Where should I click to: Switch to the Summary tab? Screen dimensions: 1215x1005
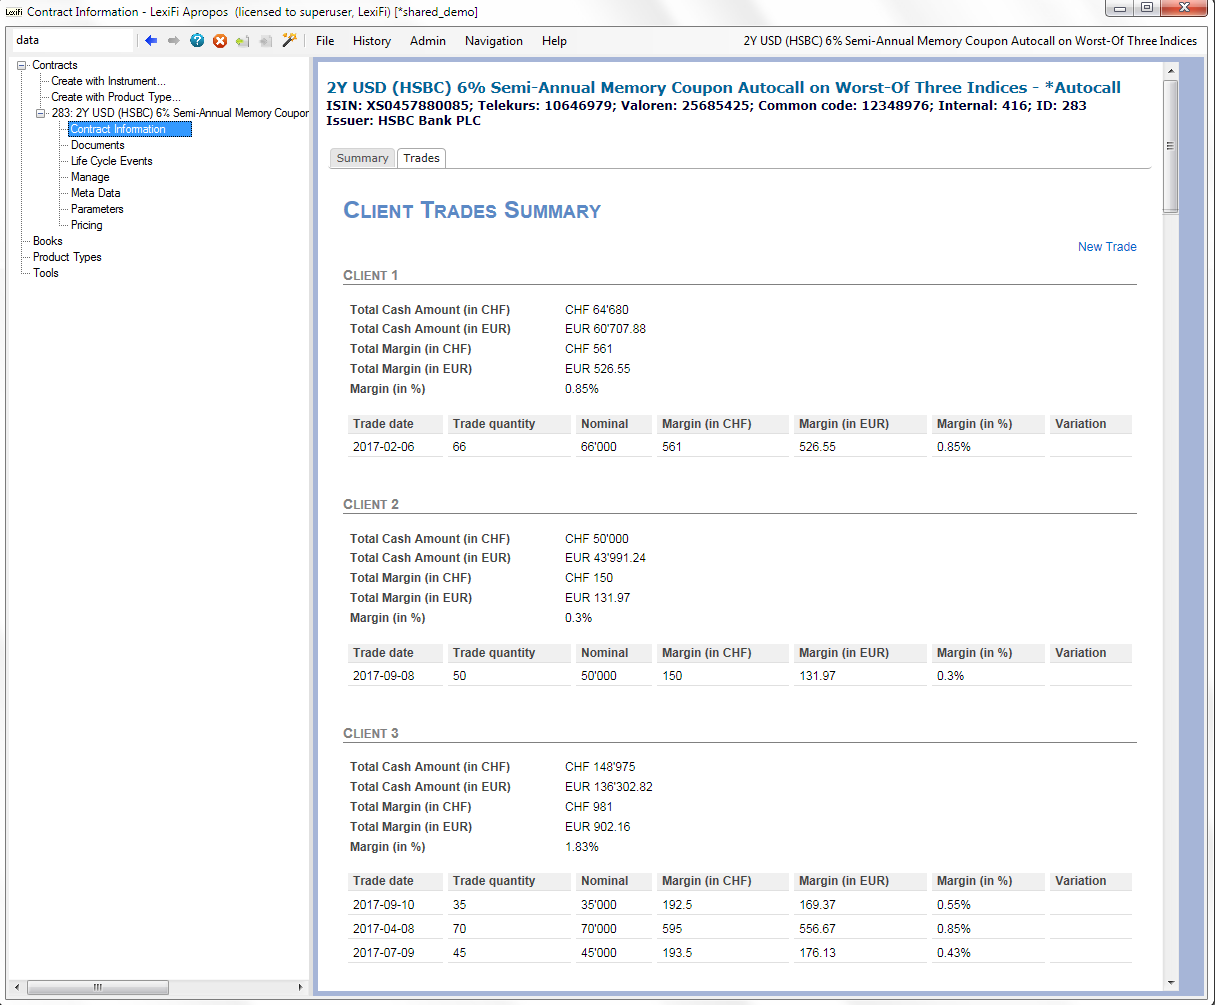point(362,158)
